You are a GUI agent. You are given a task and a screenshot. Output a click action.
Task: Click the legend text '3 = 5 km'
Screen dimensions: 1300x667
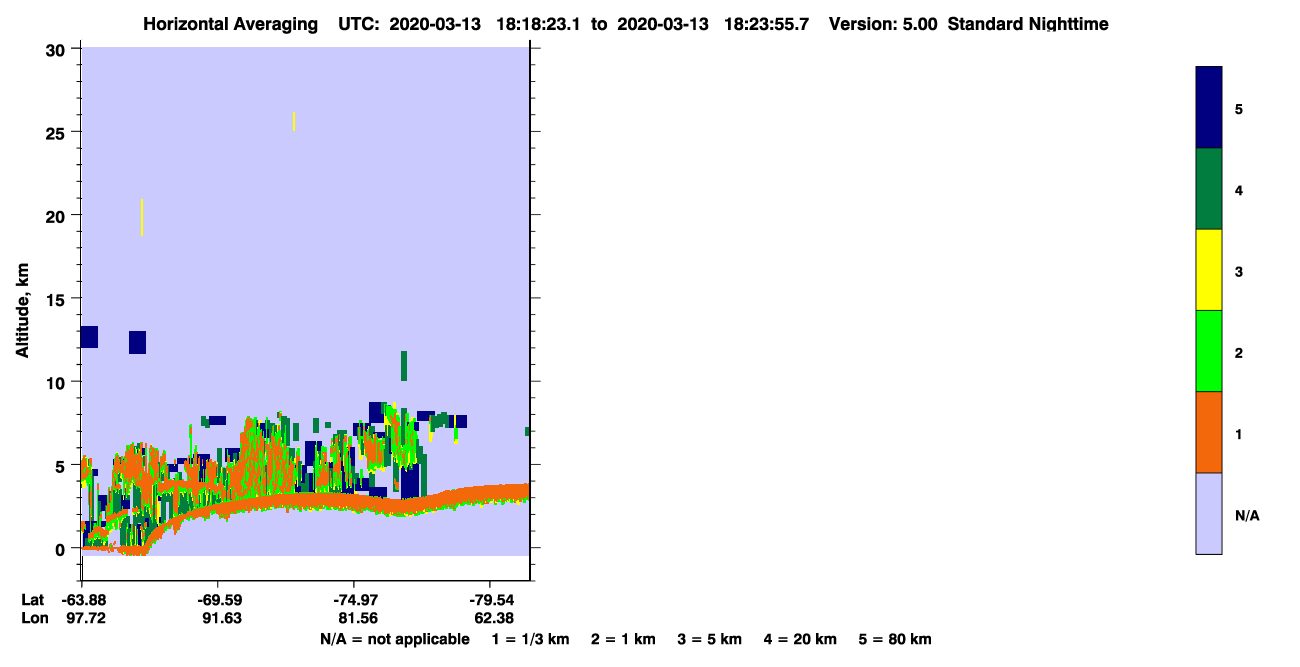(x=710, y=639)
